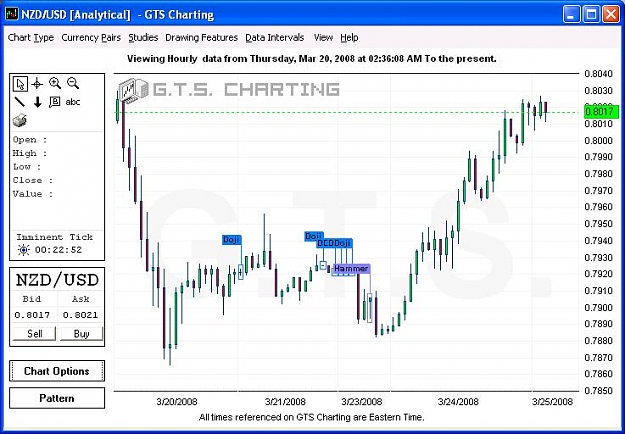Select the arrow pointer tool

coord(20,84)
